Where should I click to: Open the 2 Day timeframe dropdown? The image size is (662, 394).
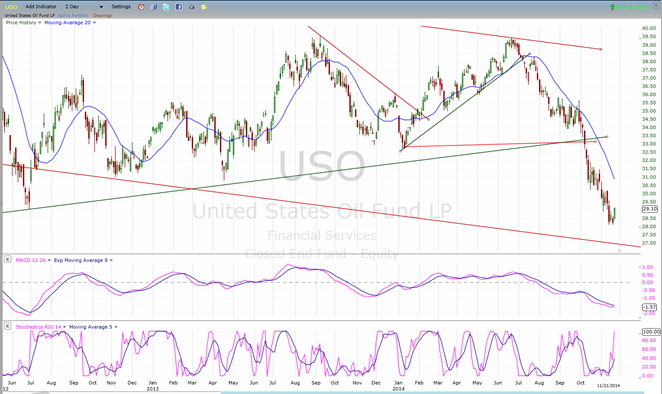point(101,7)
